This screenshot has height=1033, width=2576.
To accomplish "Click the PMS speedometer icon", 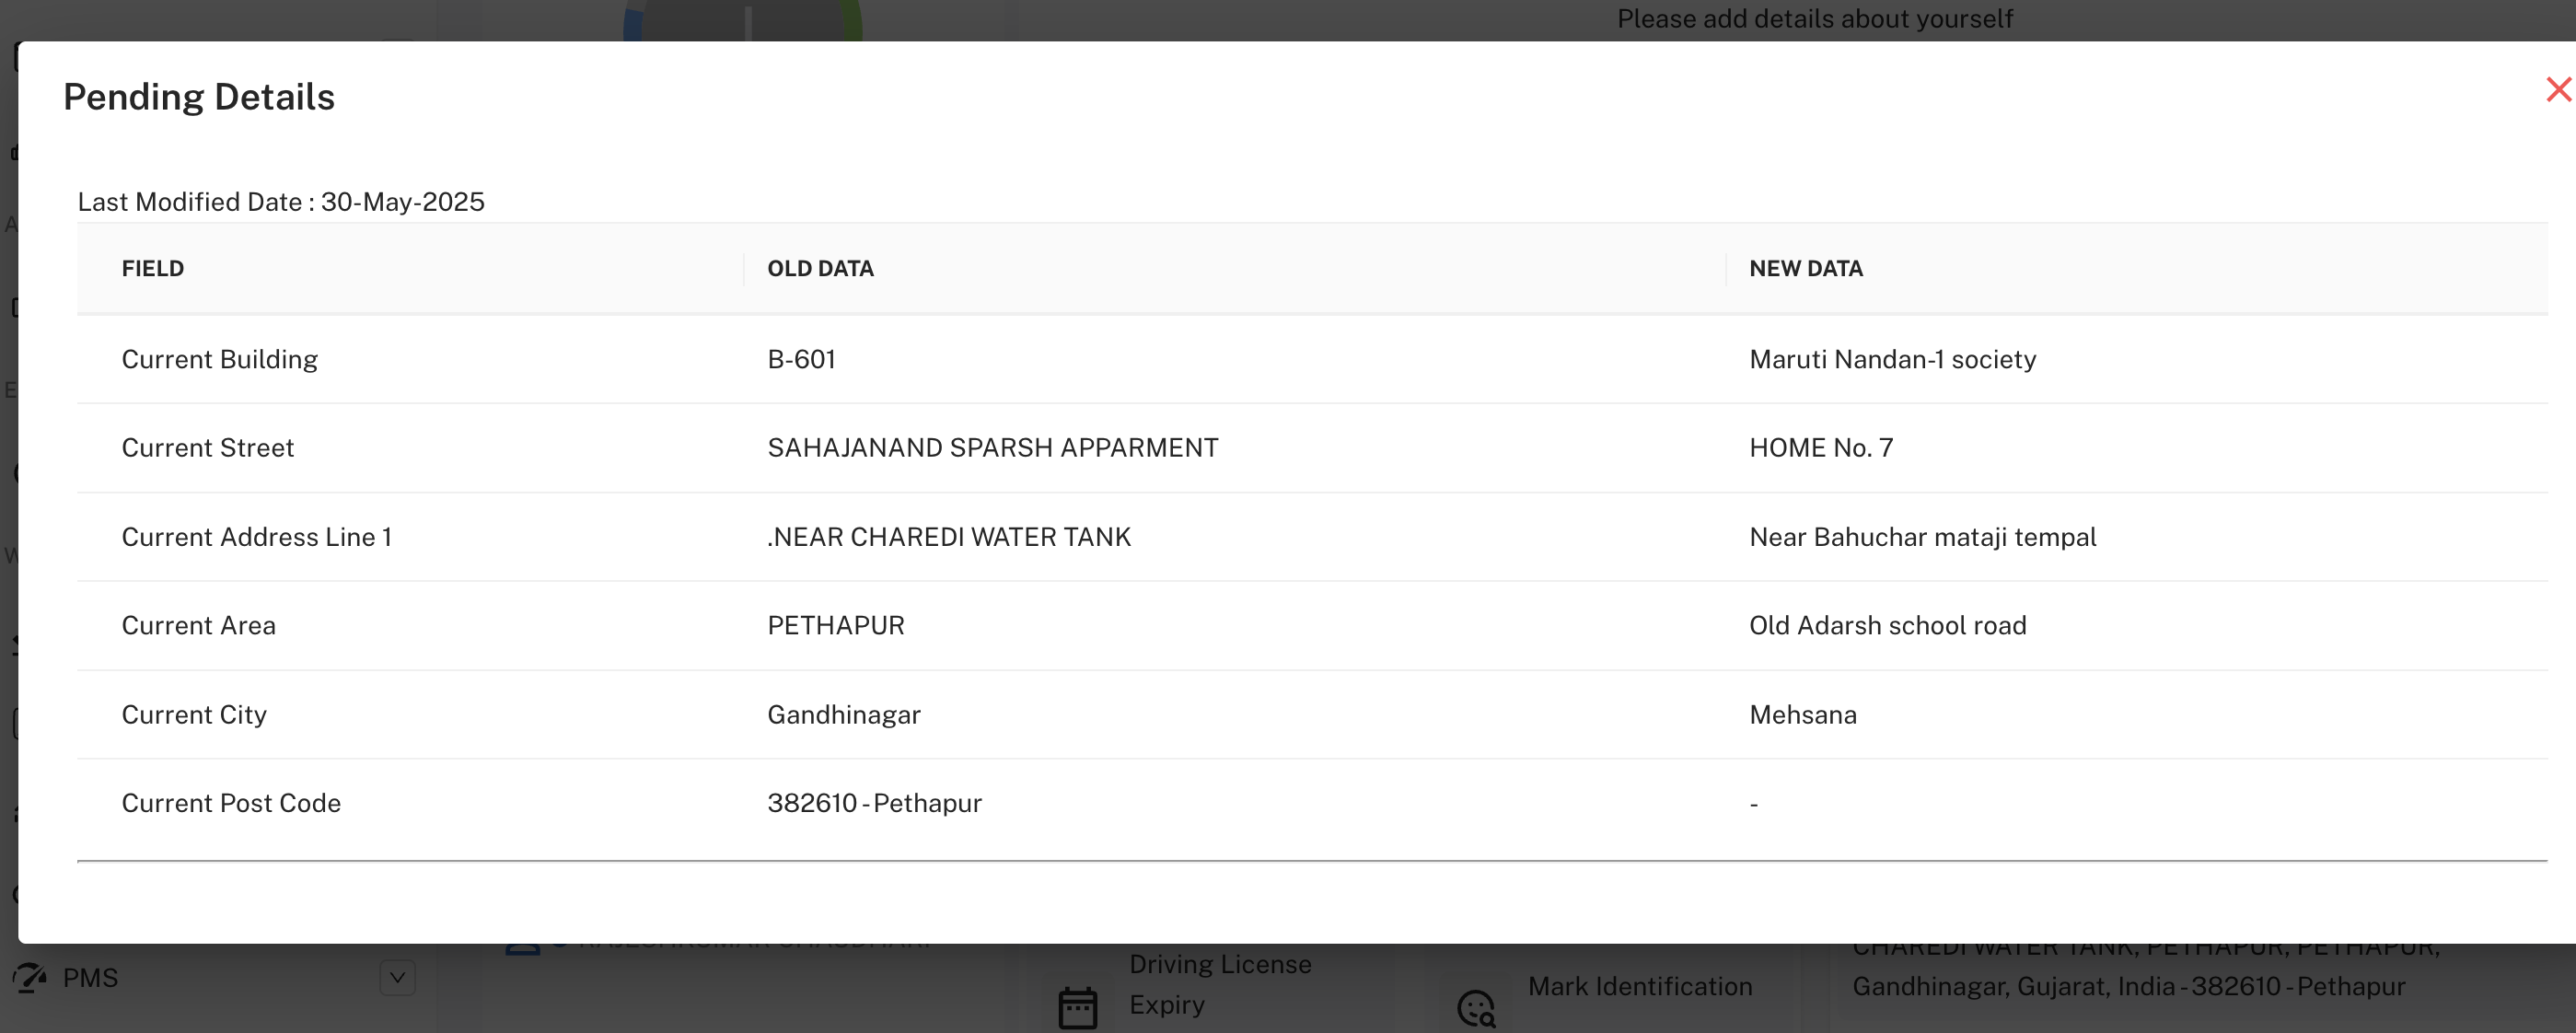I will [30, 977].
